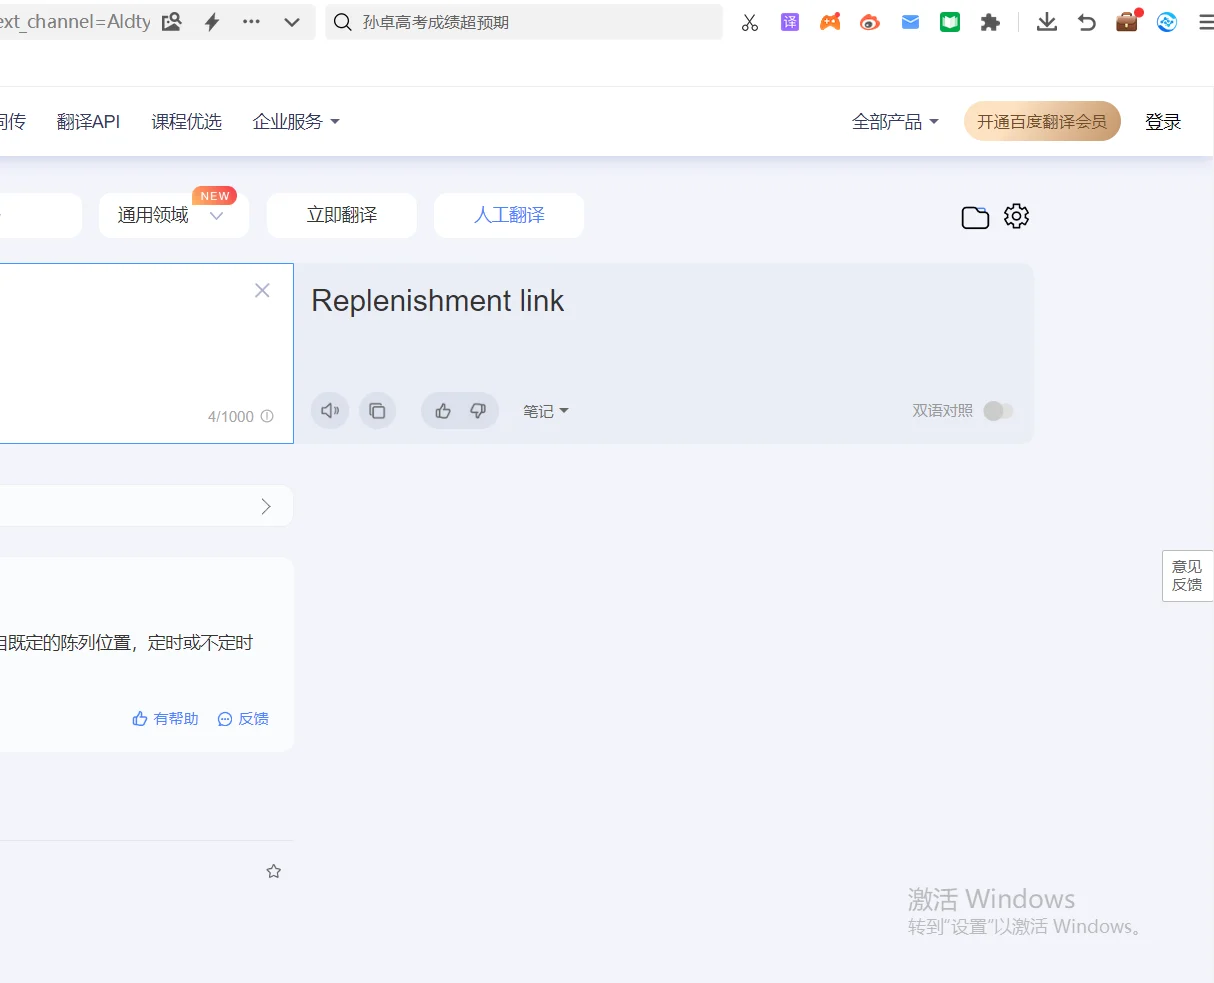Open the browser downloads icon

point(1047,22)
